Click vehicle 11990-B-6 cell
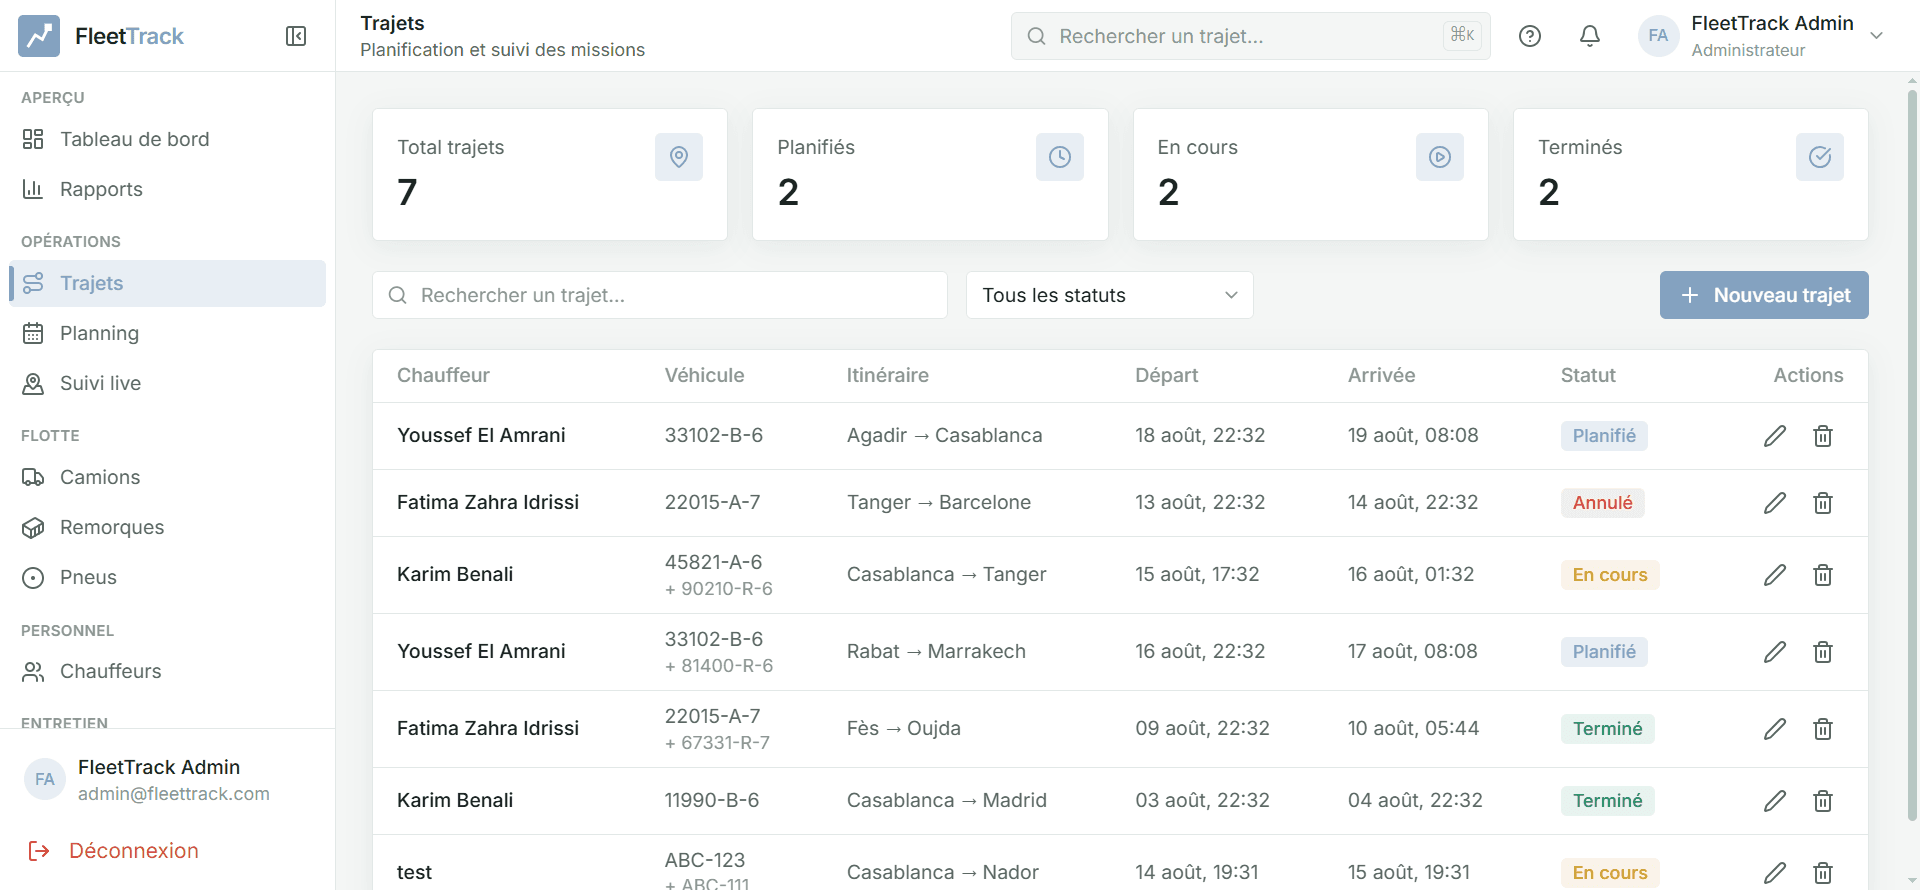 [x=712, y=801]
